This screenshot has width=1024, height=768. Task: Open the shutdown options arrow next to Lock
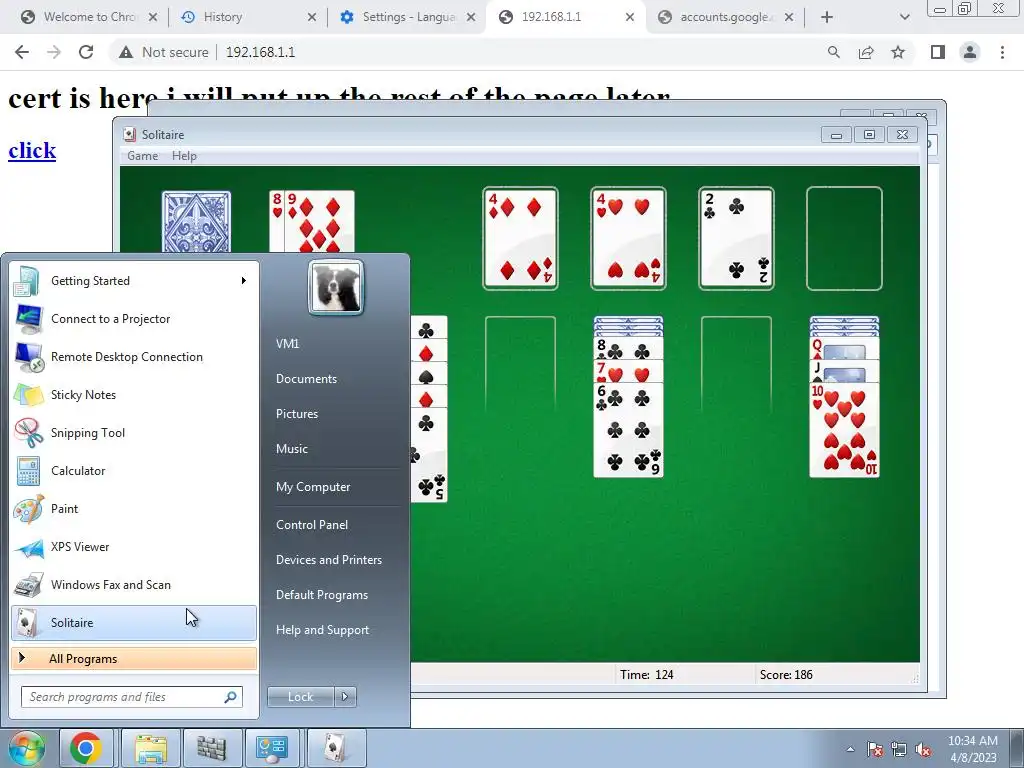tap(345, 697)
